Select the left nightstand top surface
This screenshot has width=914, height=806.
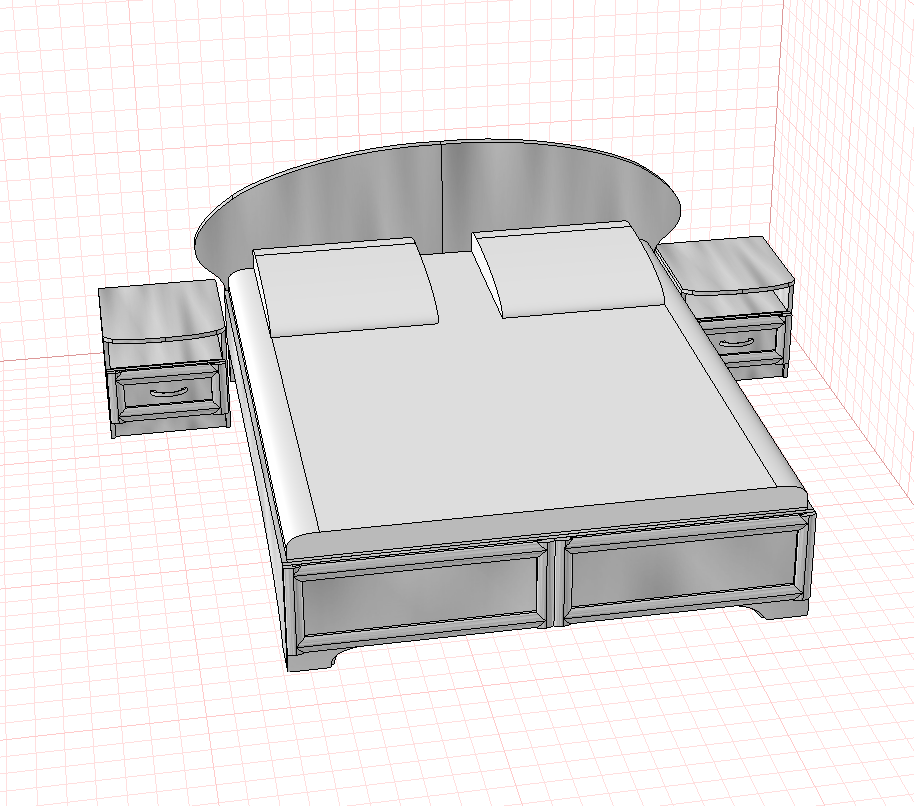161,310
